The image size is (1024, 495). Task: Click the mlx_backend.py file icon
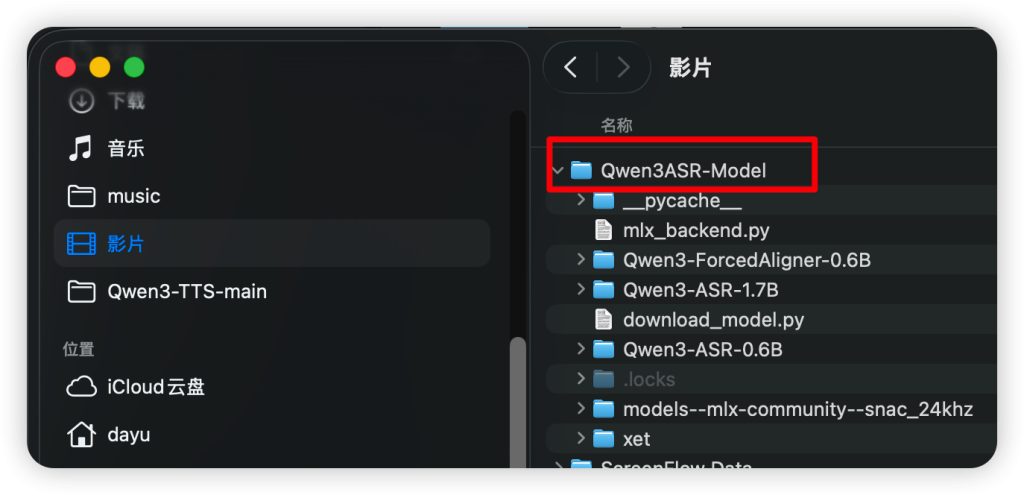(x=603, y=230)
